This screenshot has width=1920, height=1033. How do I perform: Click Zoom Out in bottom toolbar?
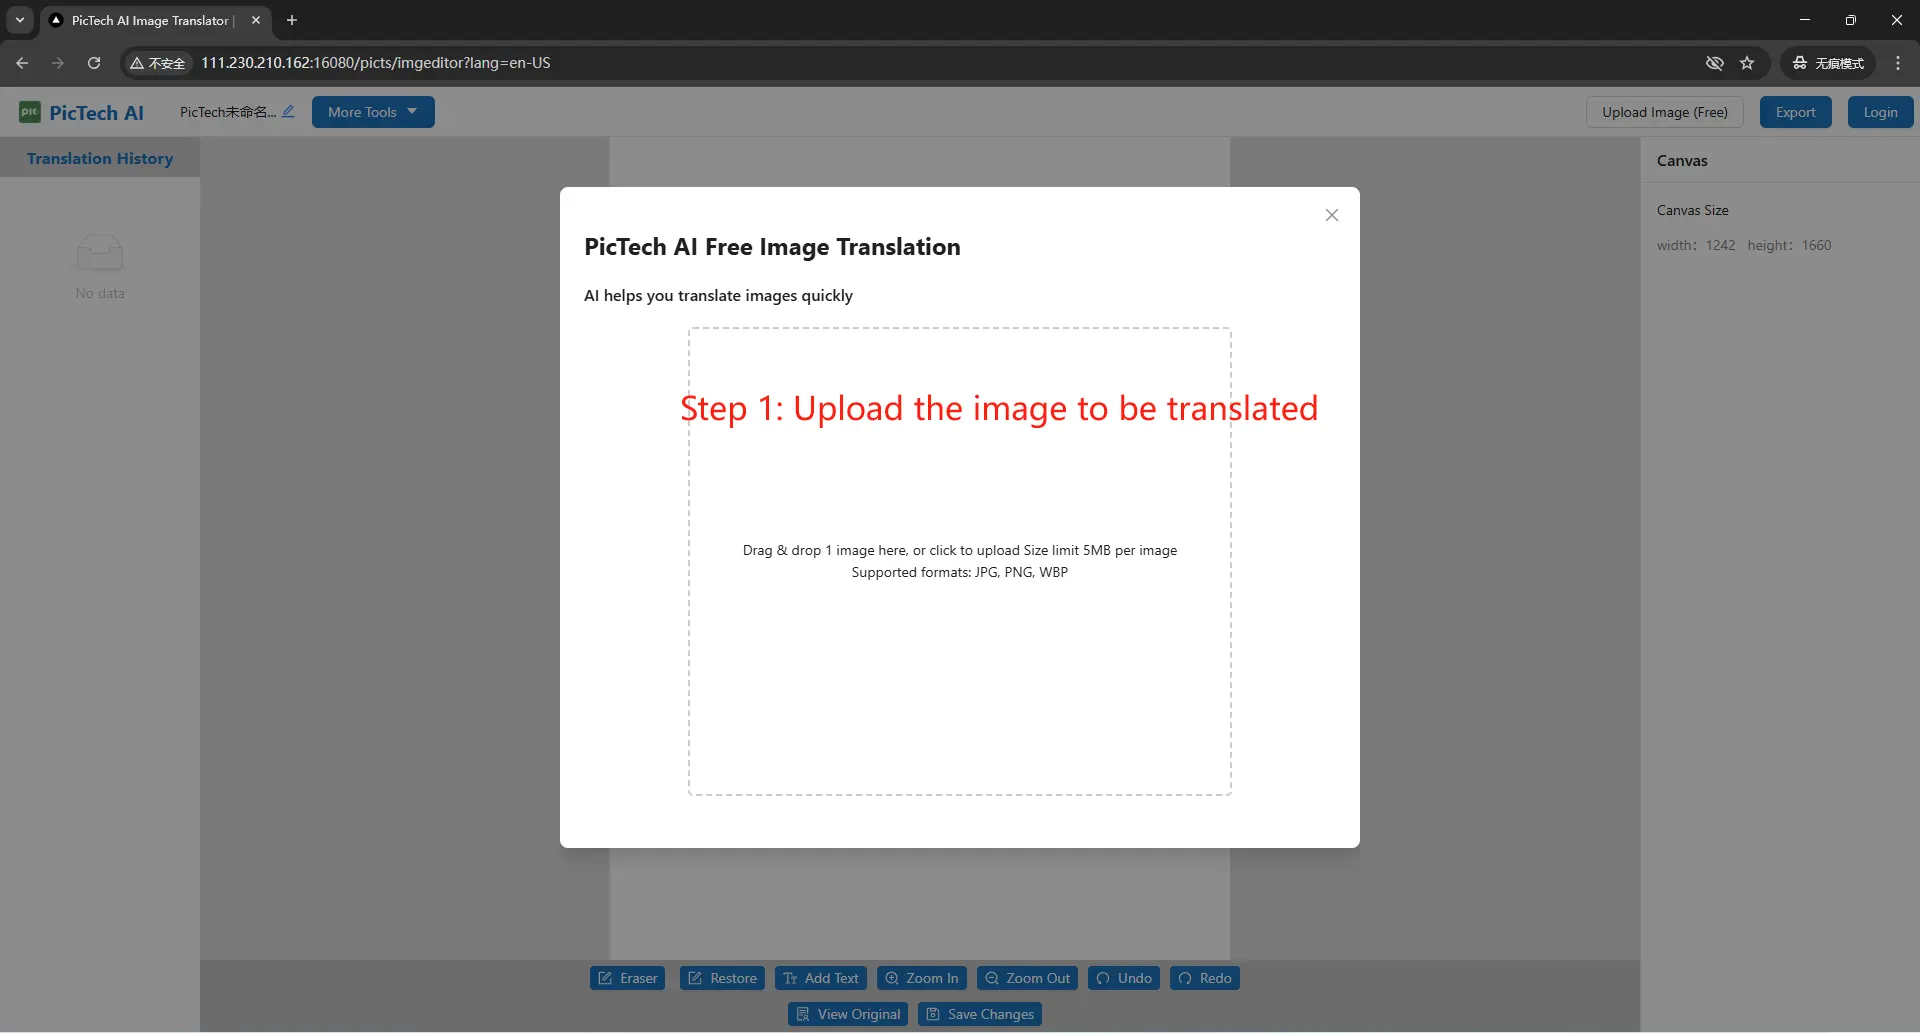click(x=1026, y=978)
